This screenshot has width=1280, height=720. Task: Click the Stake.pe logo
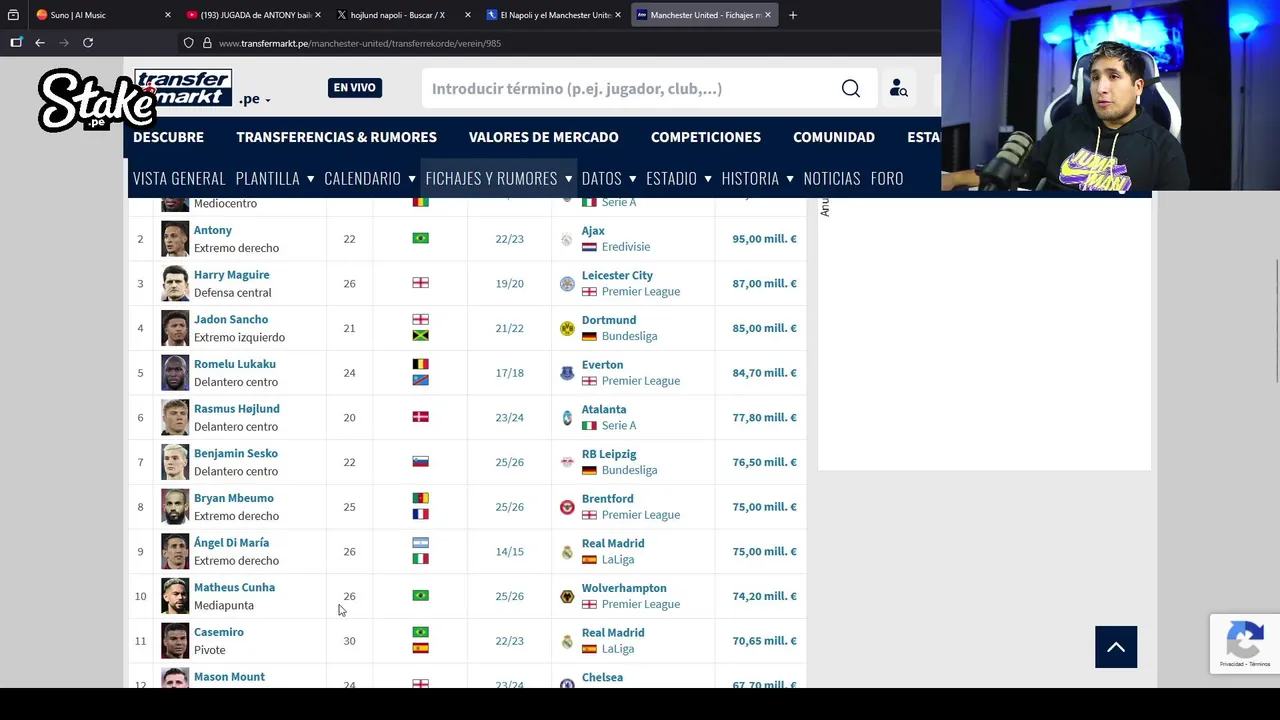click(x=95, y=100)
